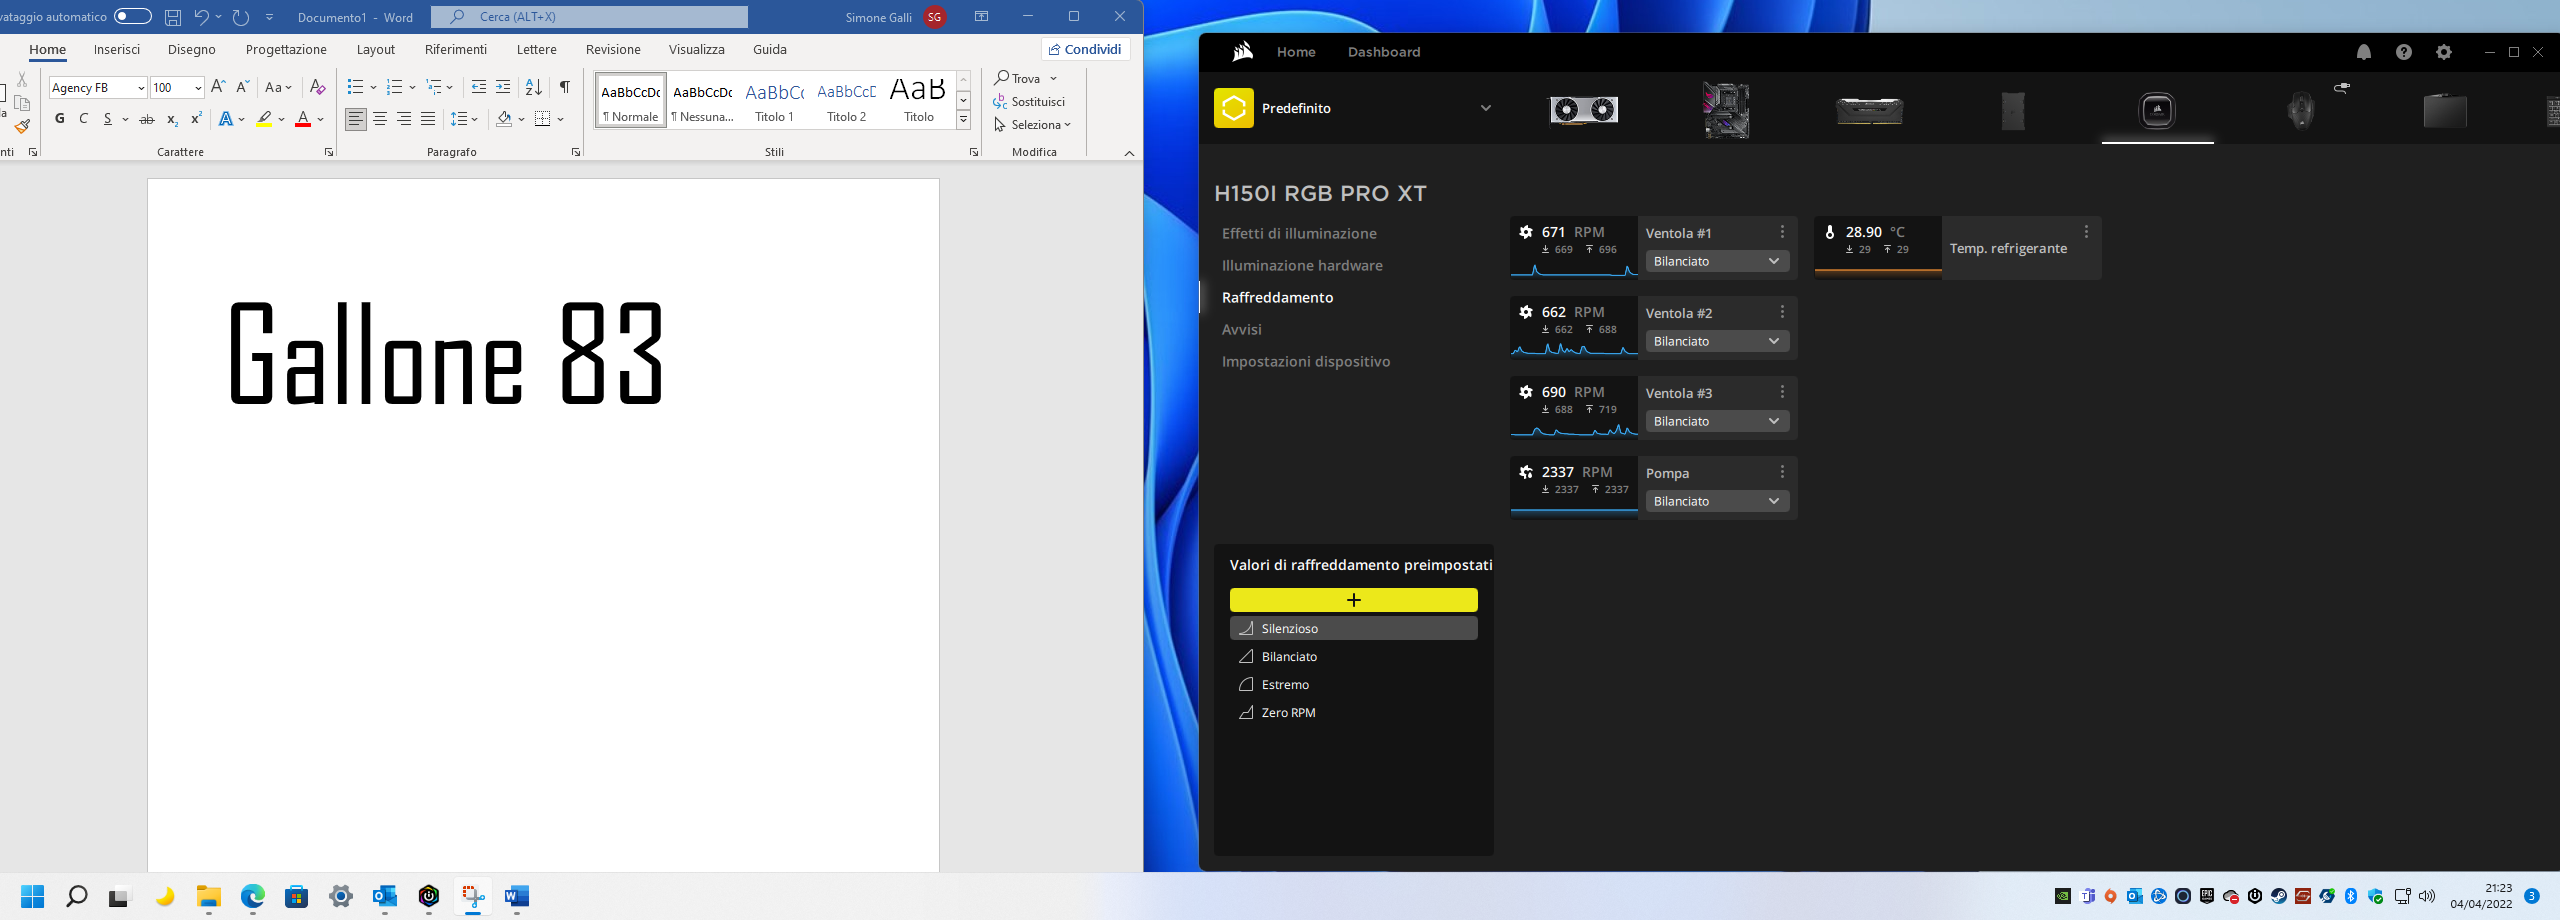This screenshot has width=2560, height=920.
Task: Select the Format Painter brush
Action: 22,126
